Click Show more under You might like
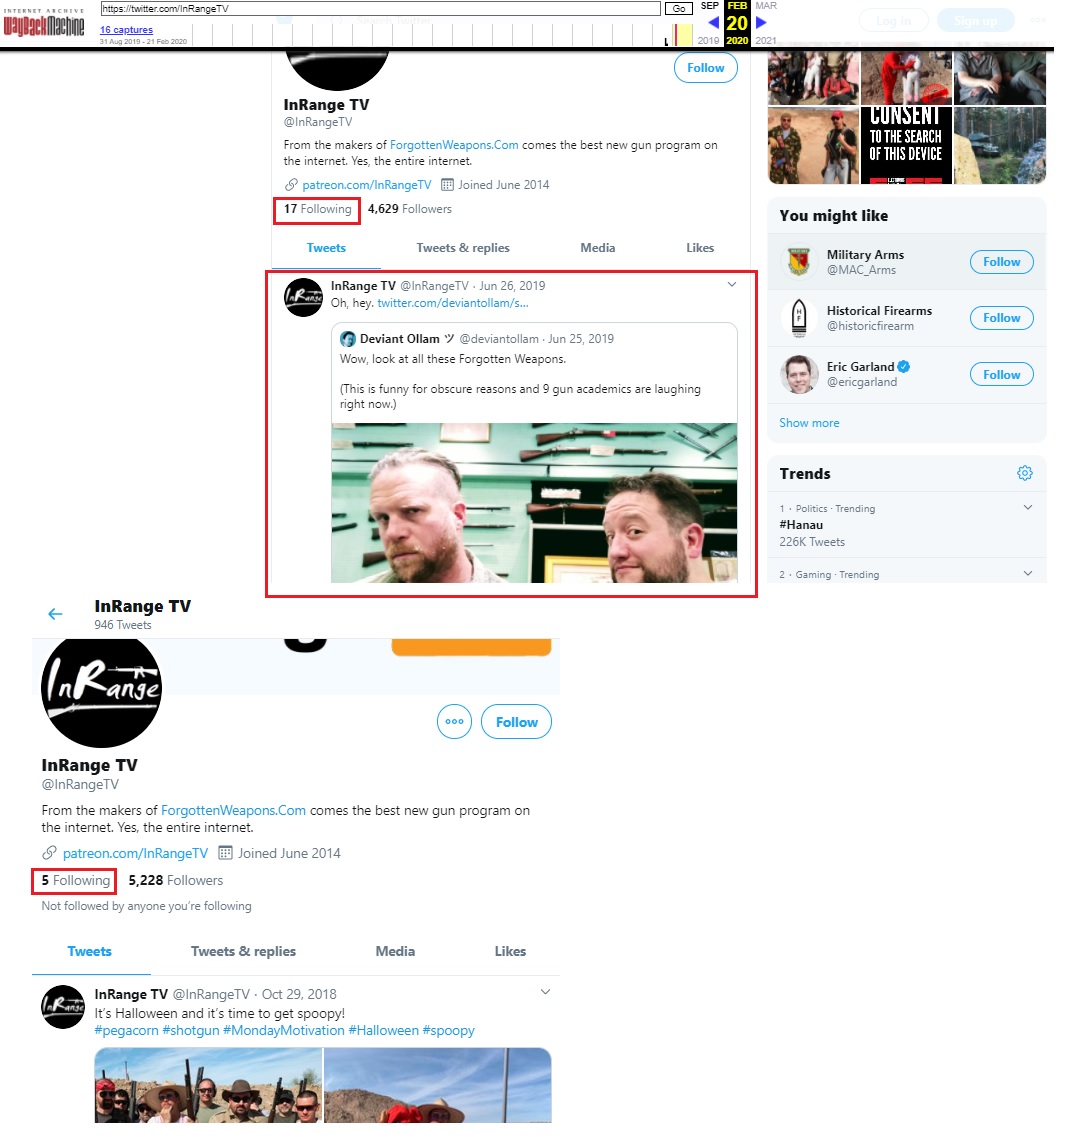The height and width of the screenshot is (1141, 1069). [x=809, y=423]
